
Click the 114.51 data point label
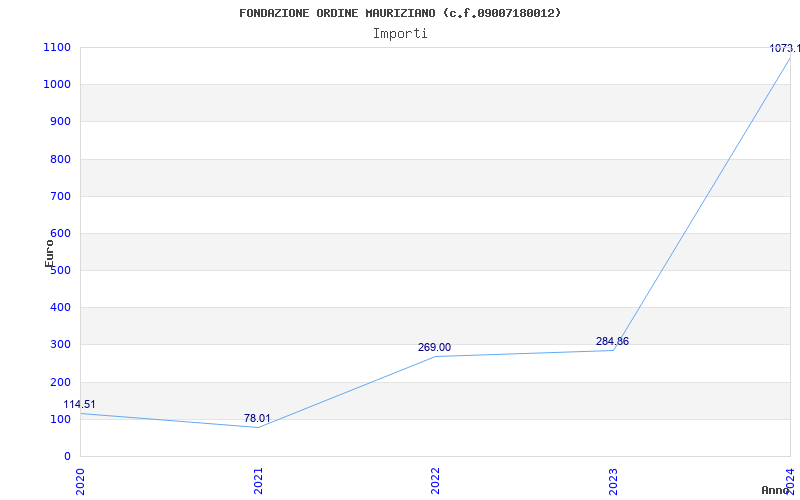tap(79, 405)
